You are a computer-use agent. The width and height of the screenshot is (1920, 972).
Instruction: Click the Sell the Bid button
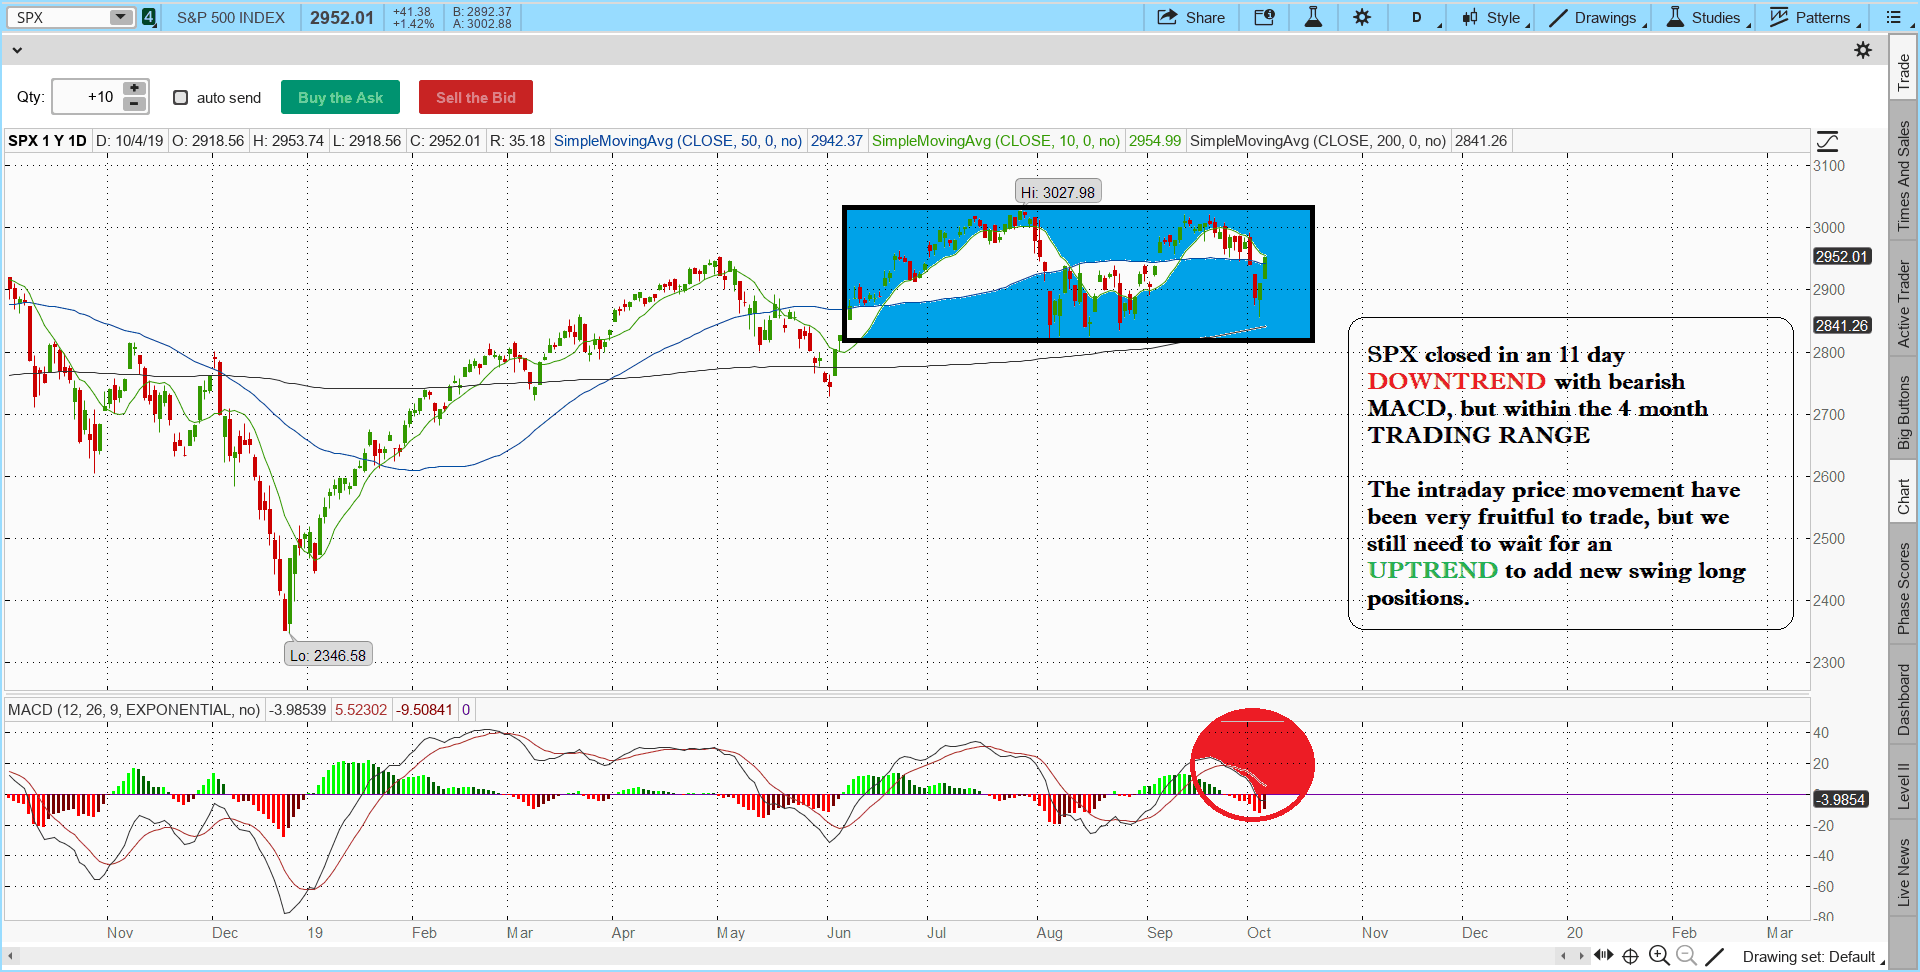pos(475,98)
